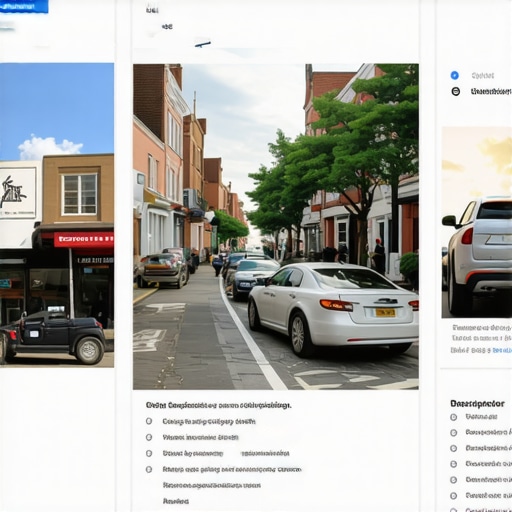Select third radio option under the bold right-panel heading
Viewport: 512px width, 512px height.
click(453, 448)
